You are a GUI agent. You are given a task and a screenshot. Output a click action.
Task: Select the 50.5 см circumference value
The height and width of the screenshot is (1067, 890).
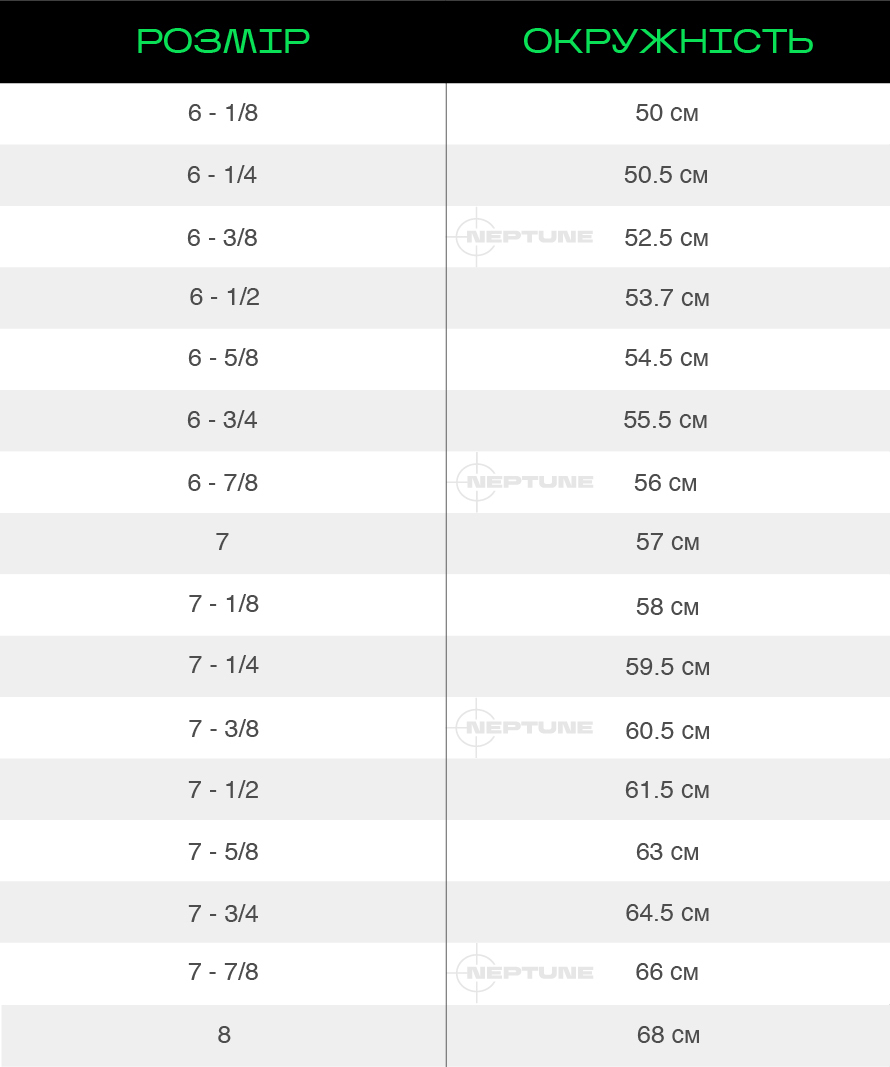point(666,175)
